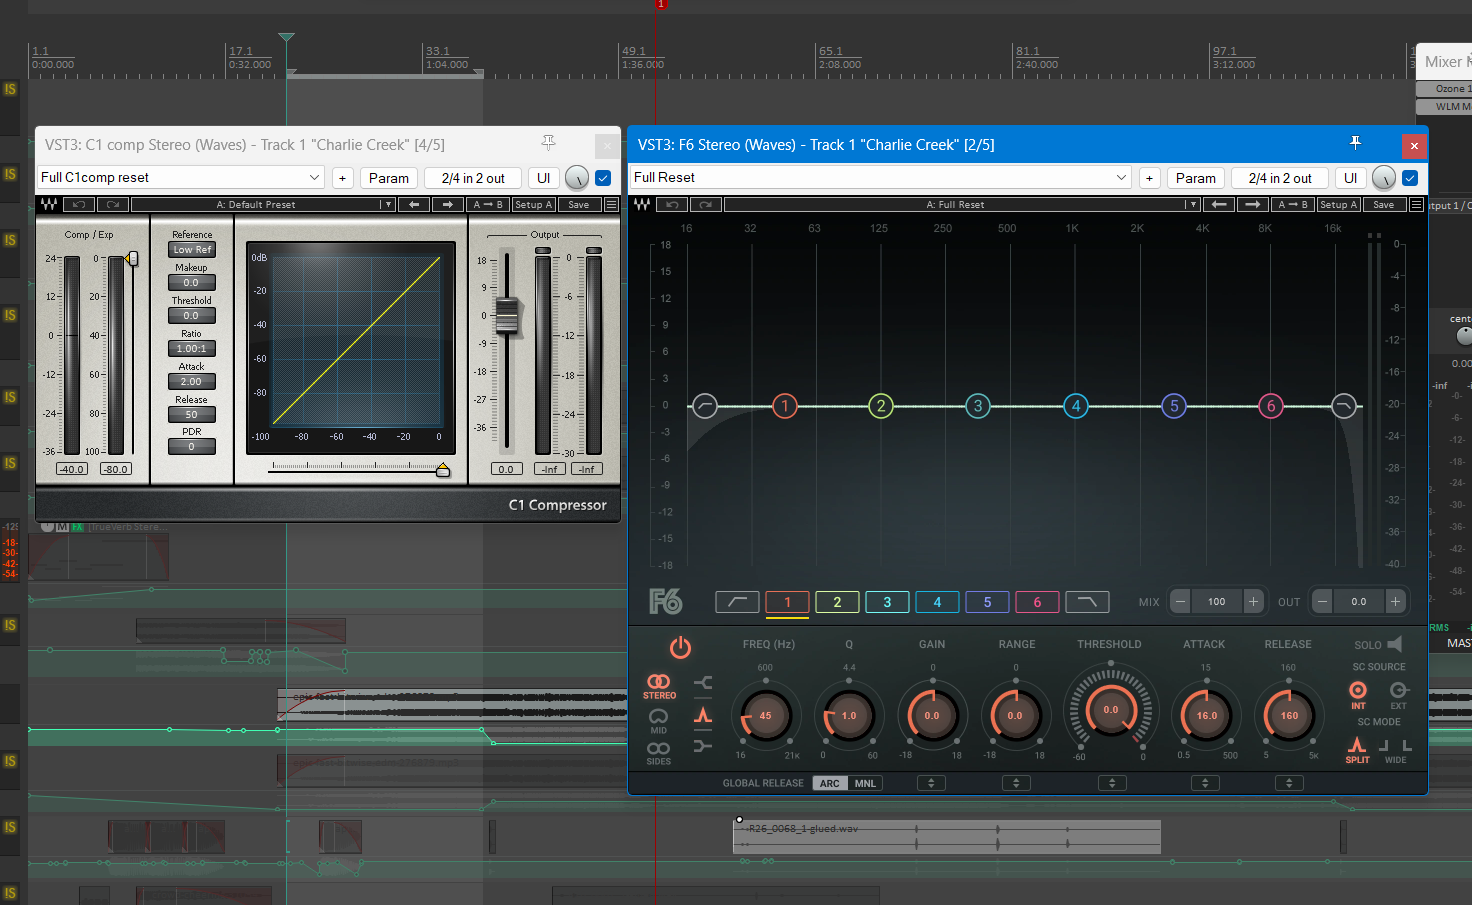The image size is (1472, 905).
Task: Click Setup A in F6 toolbar
Action: (x=1337, y=204)
